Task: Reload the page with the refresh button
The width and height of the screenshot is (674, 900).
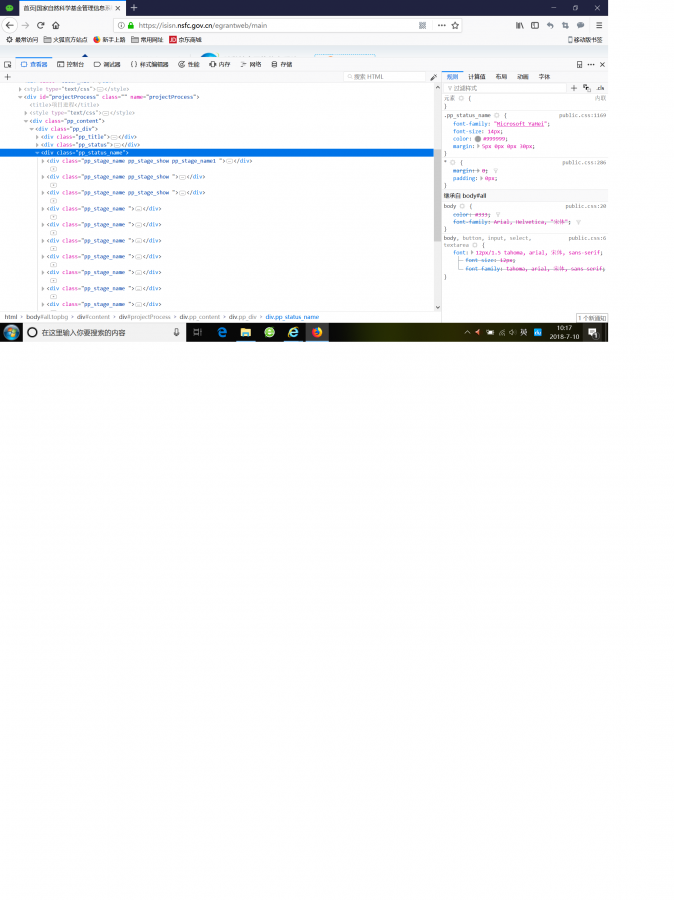Action: pyautogui.click(x=40, y=25)
